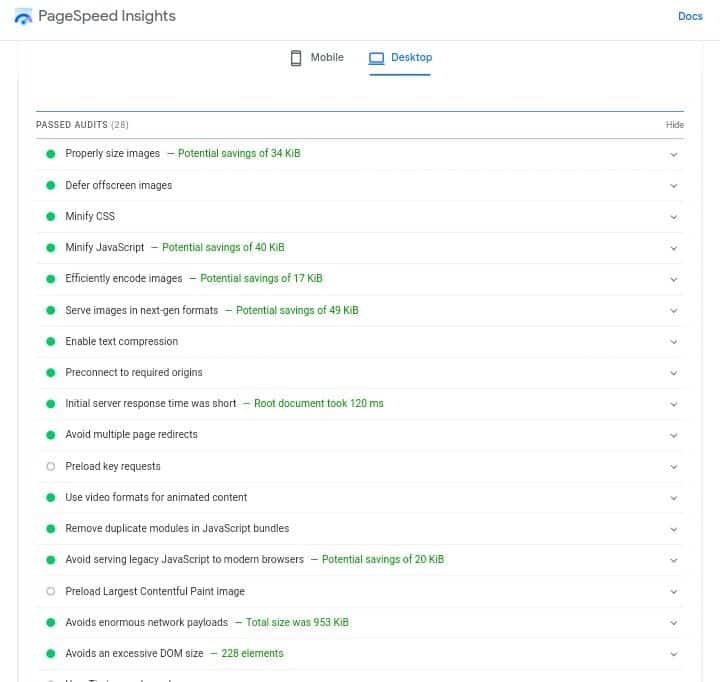The width and height of the screenshot is (720, 682).
Task: Expand the Defer offscreen images chevron
Action: point(673,186)
